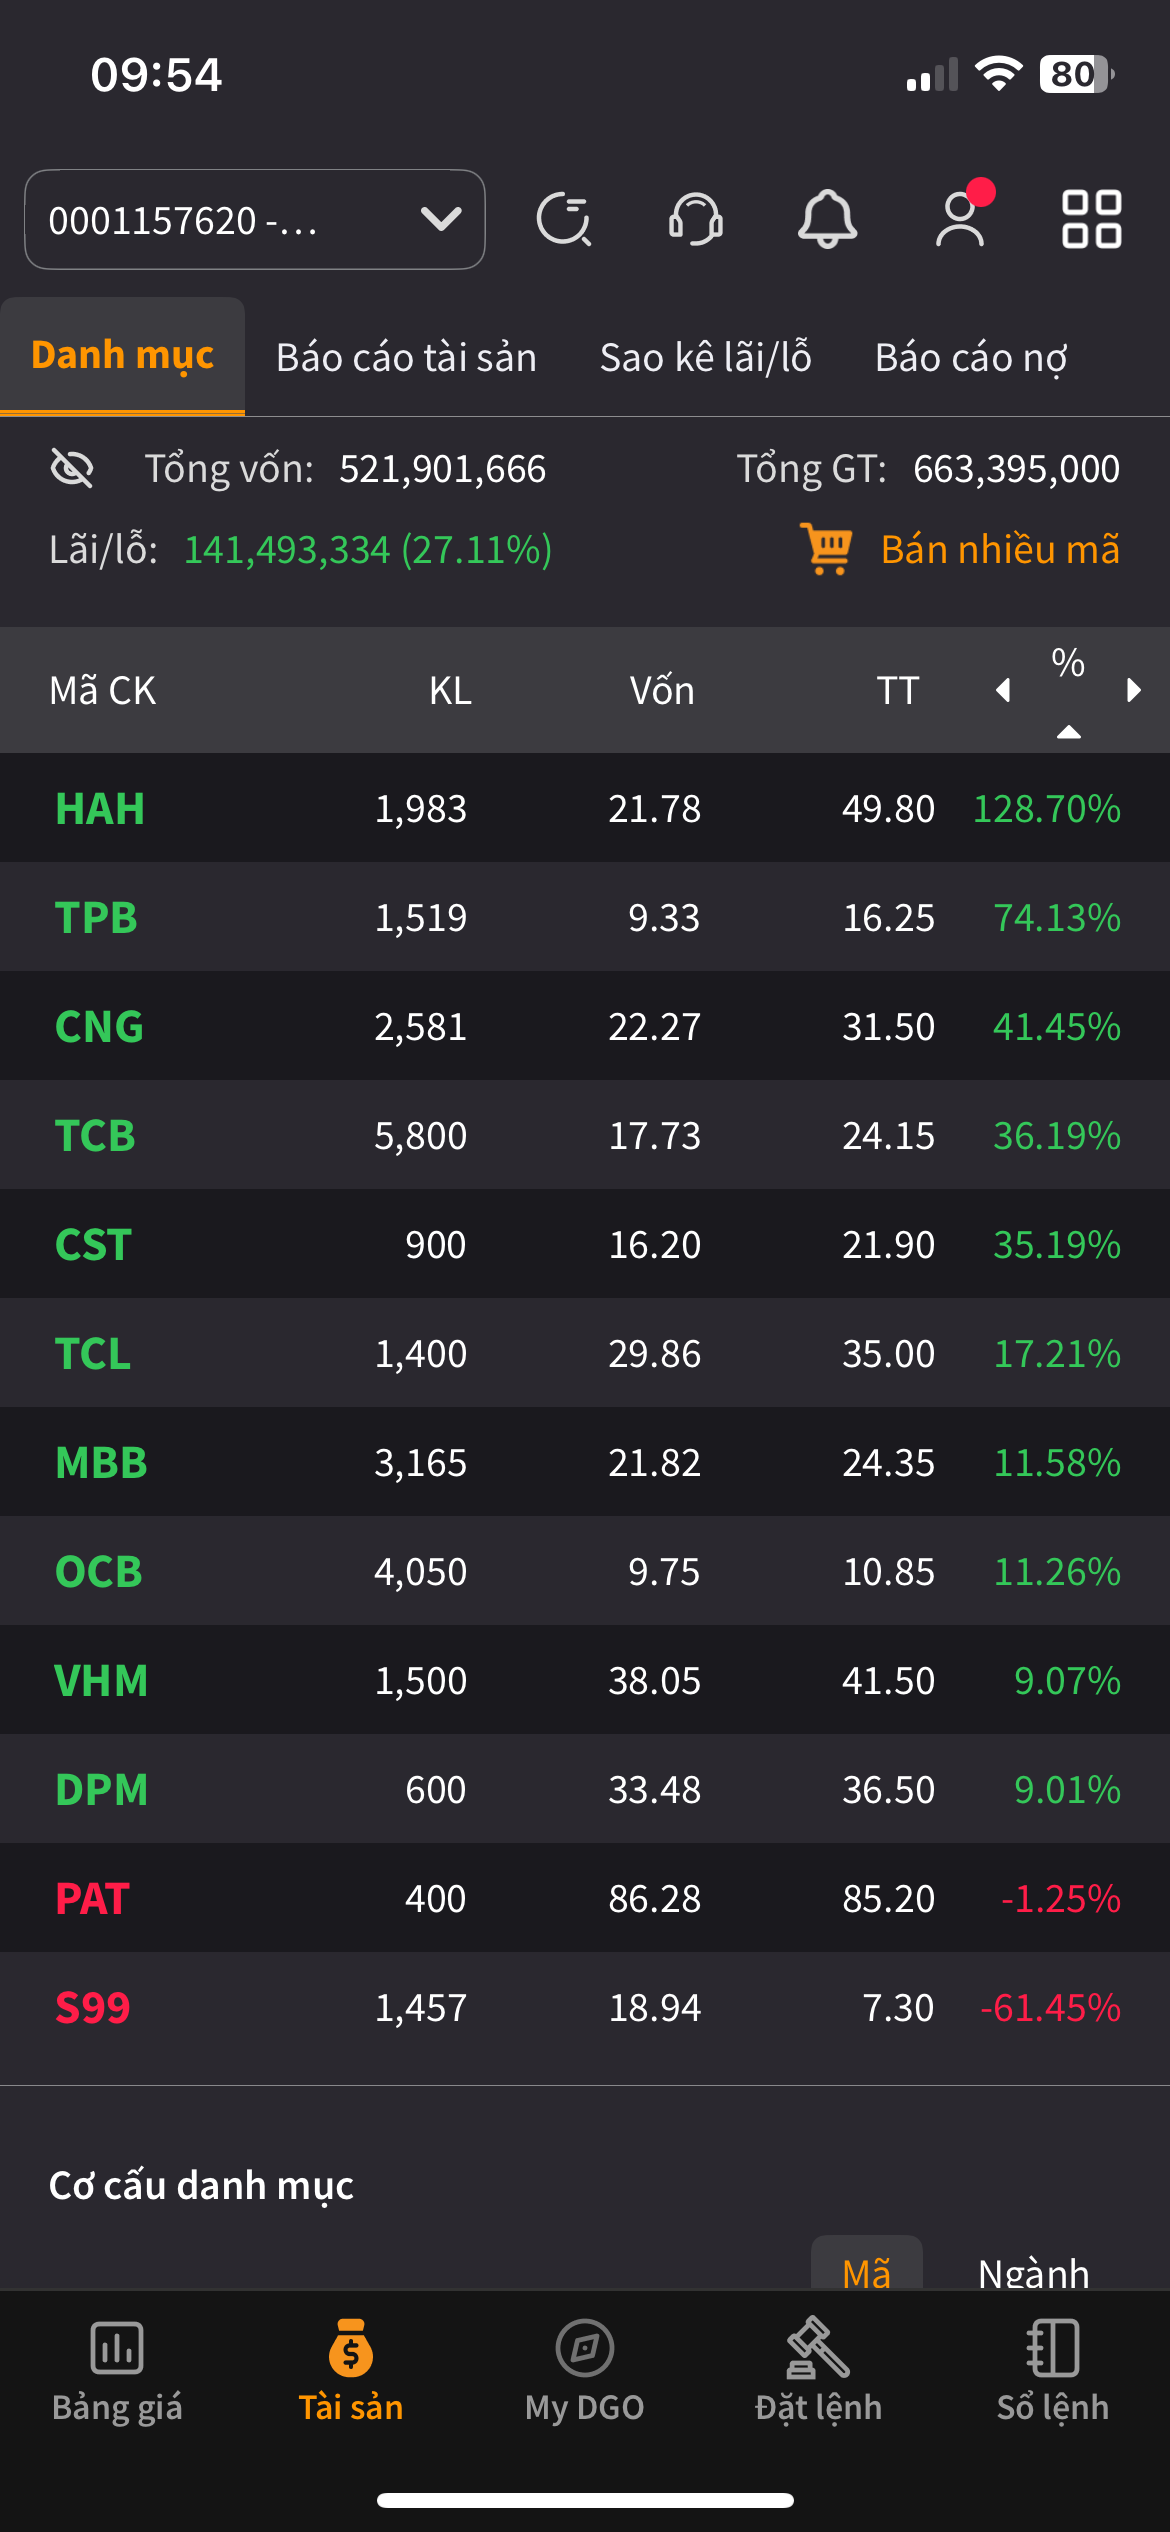Show next column with right arrow
The height and width of the screenshot is (2532, 1170).
coord(1133,690)
